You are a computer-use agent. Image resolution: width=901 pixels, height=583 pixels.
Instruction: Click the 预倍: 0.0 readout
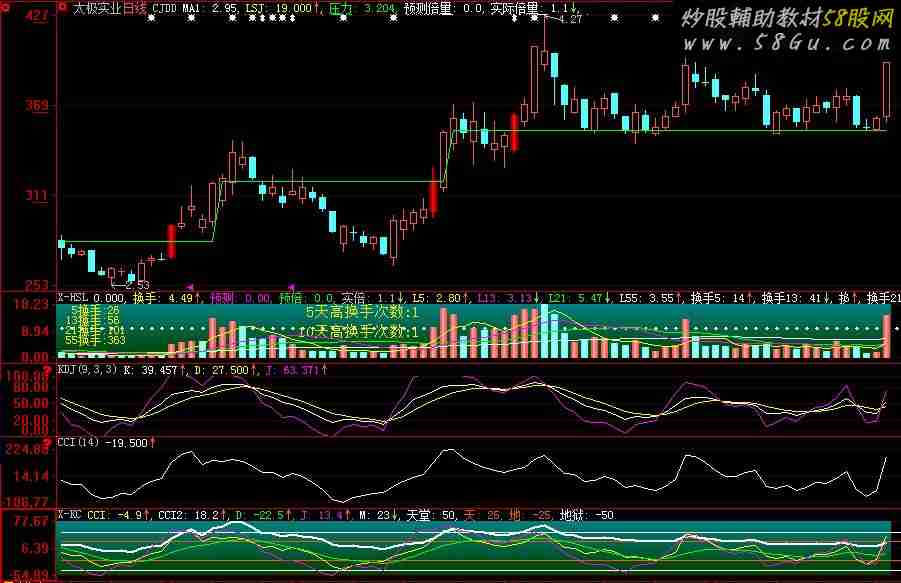pos(307,298)
